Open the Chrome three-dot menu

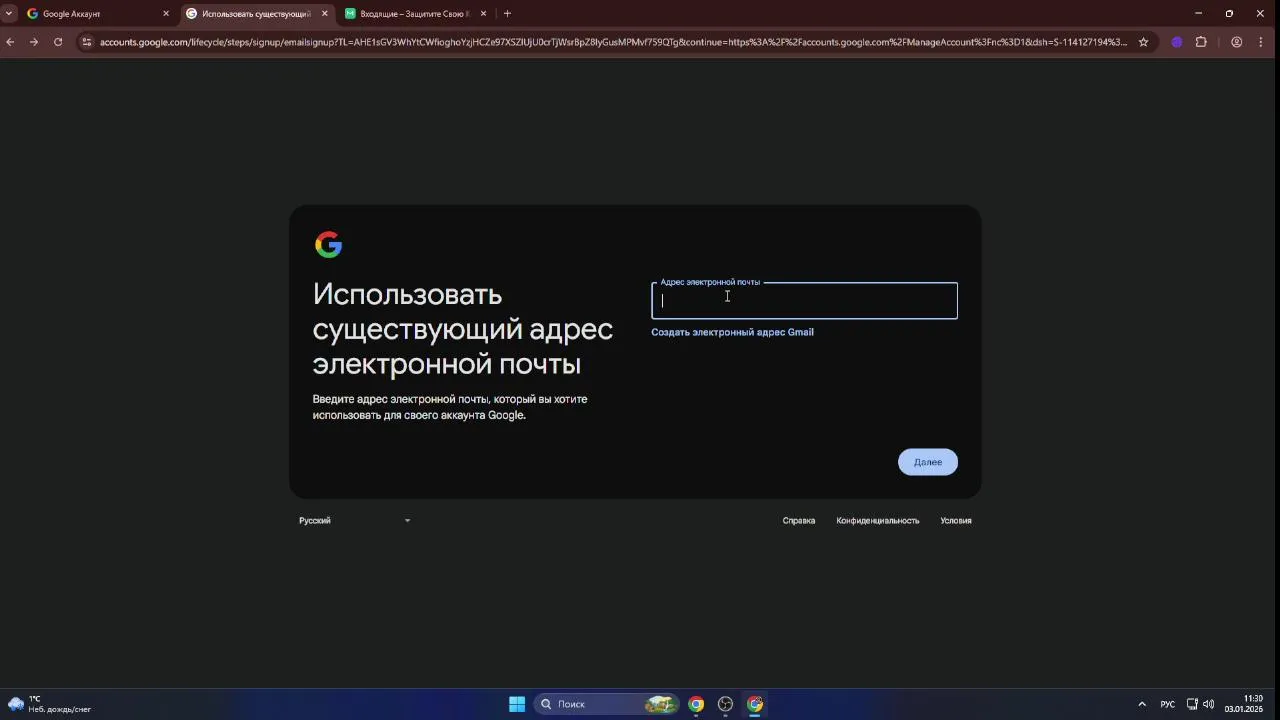pyautogui.click(x=1262, y=42)
